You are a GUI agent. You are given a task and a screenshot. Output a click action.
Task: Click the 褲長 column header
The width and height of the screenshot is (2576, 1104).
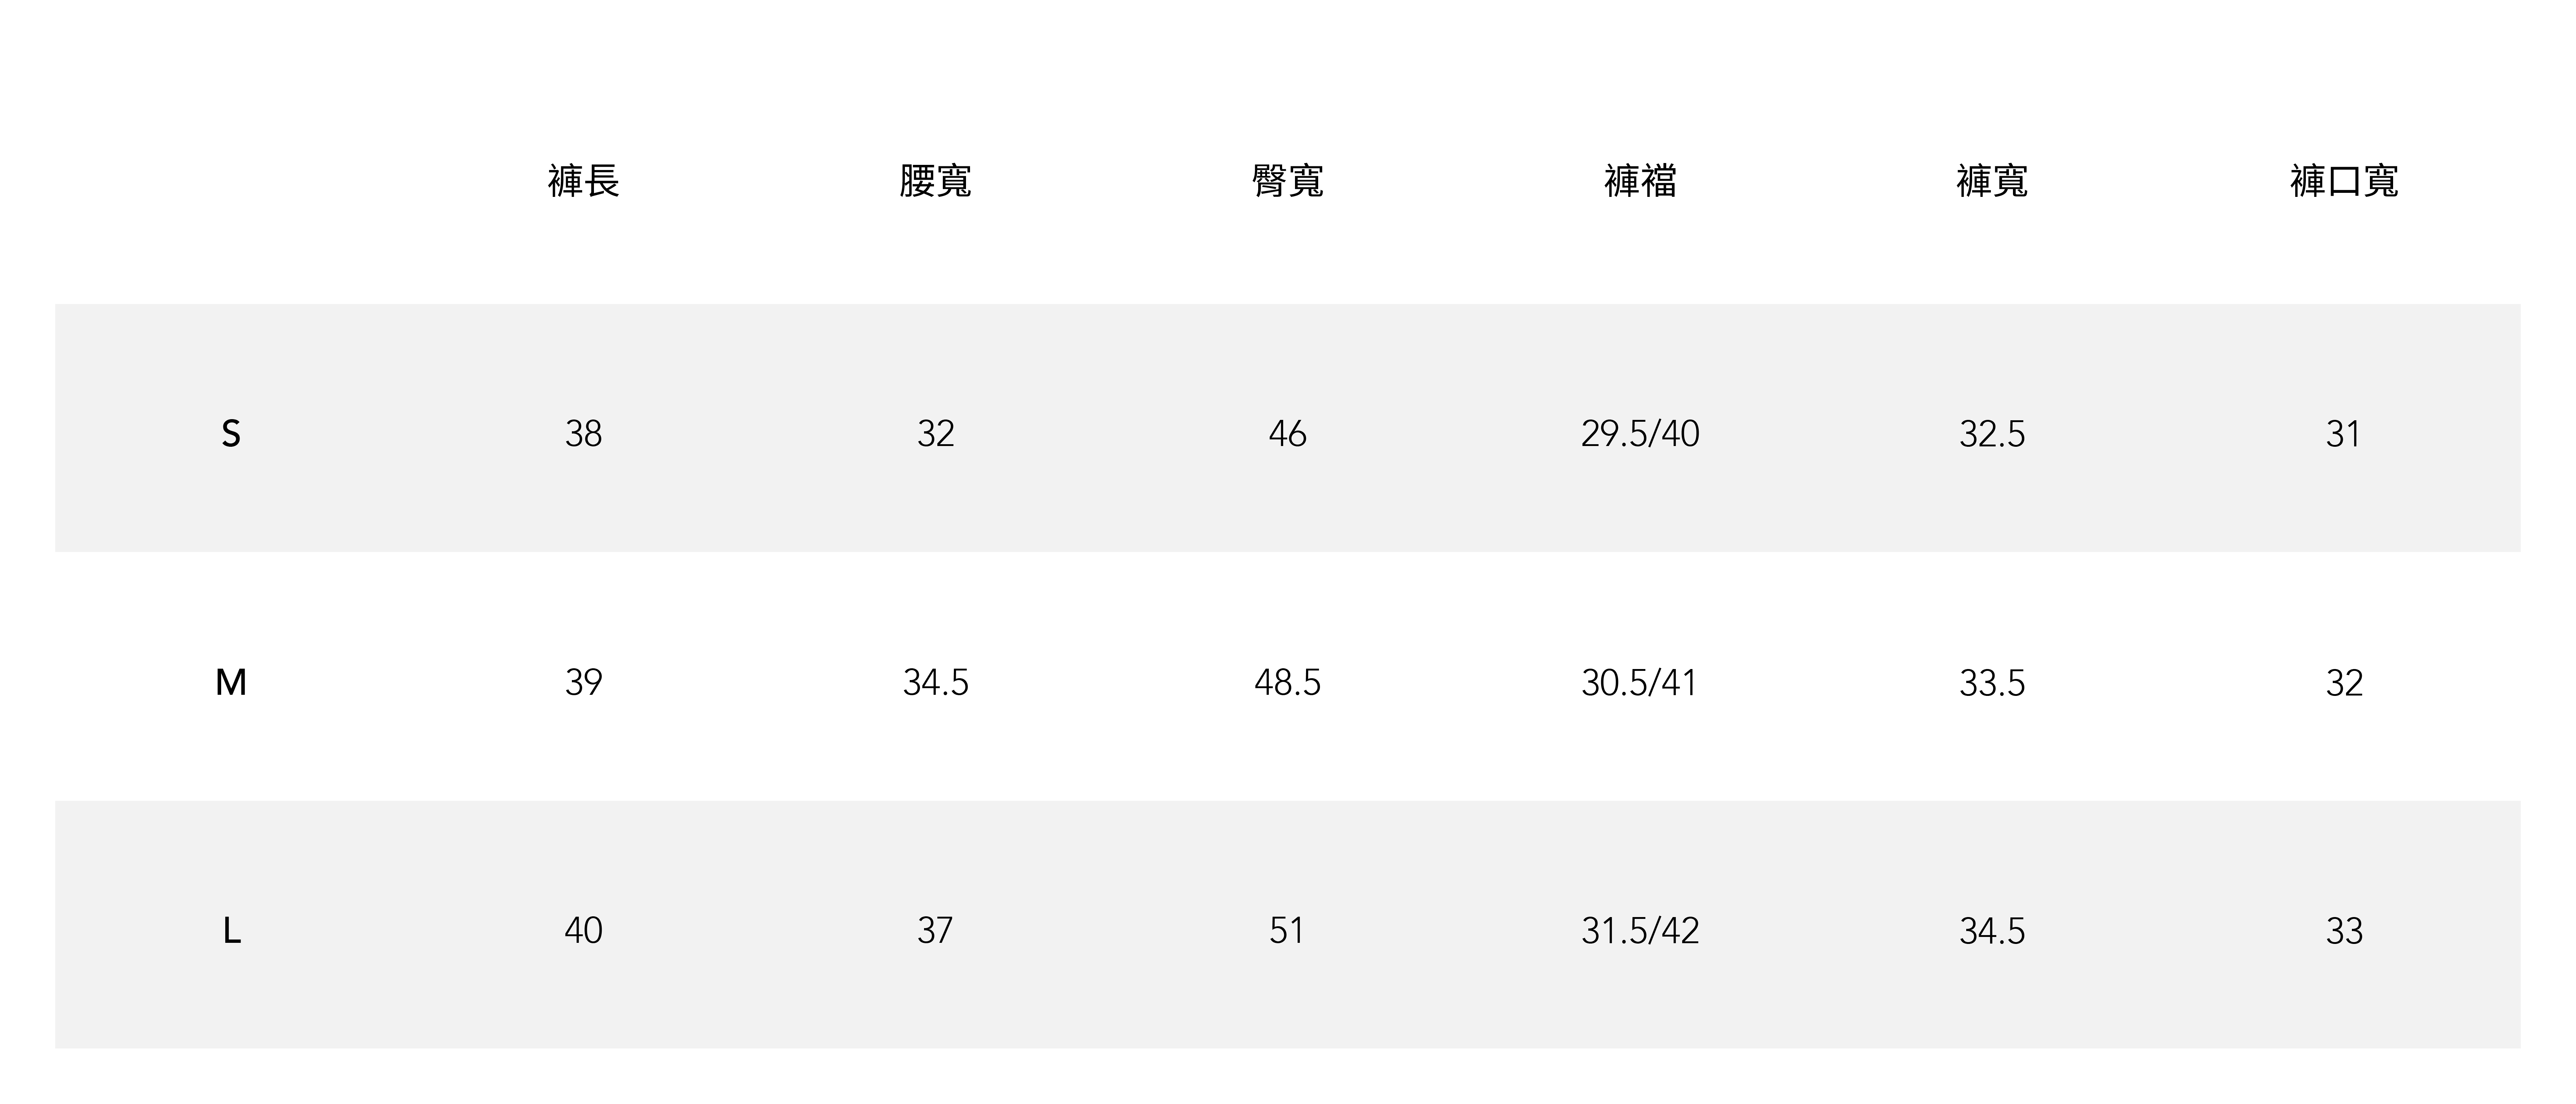pos(584,181)
